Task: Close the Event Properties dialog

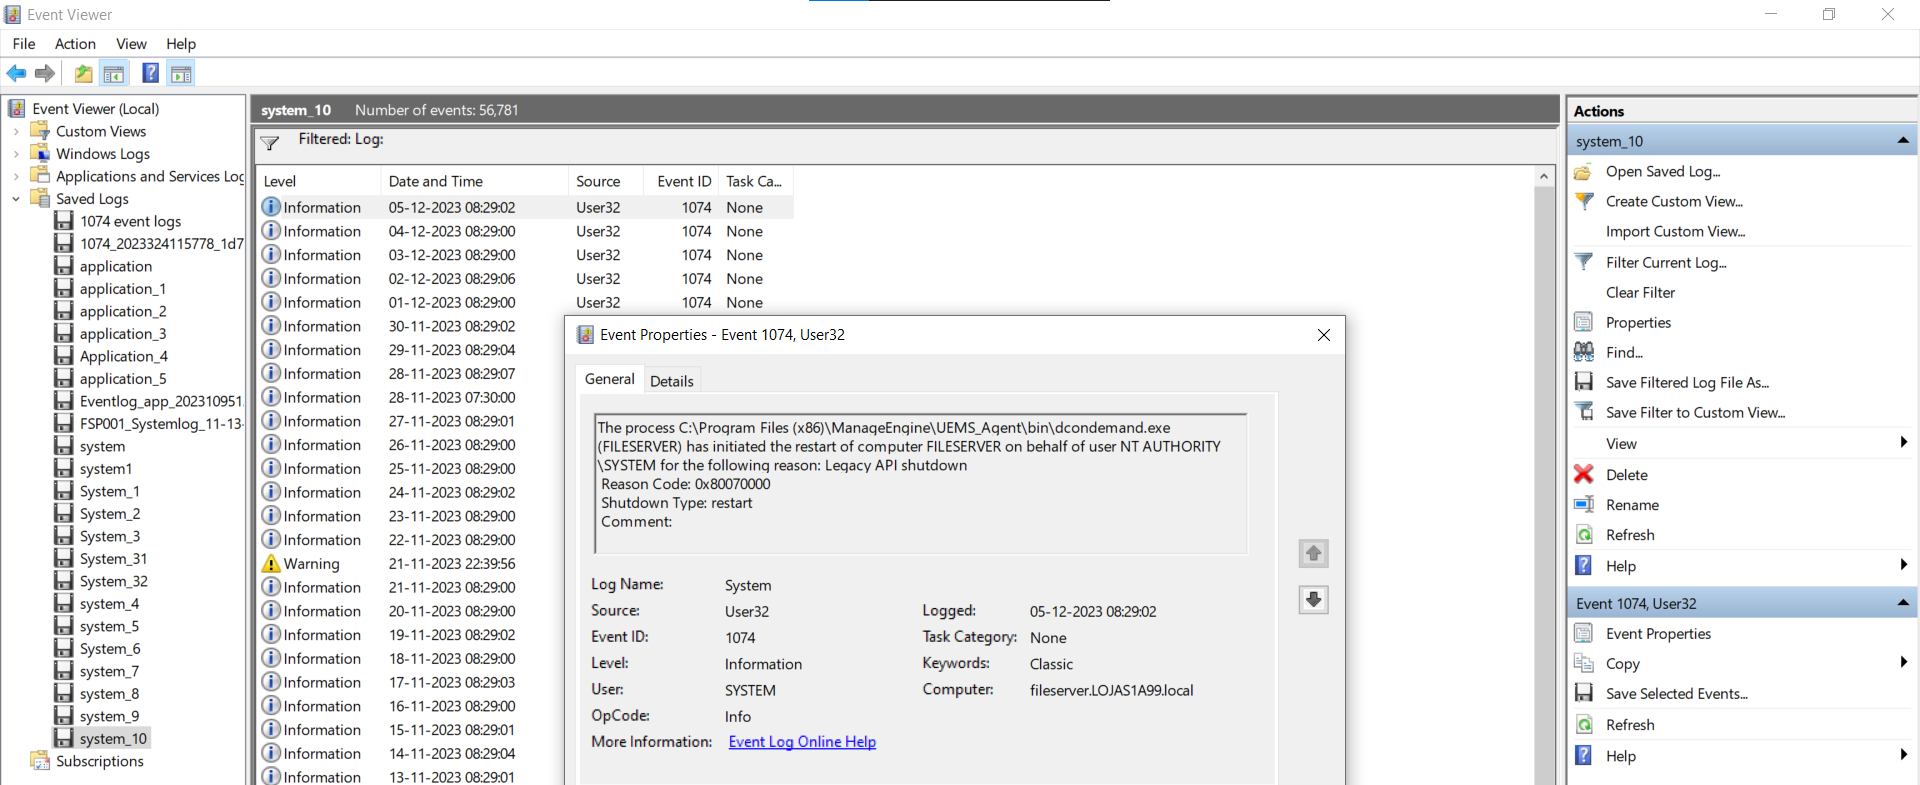Action: tap(1323, 335)
